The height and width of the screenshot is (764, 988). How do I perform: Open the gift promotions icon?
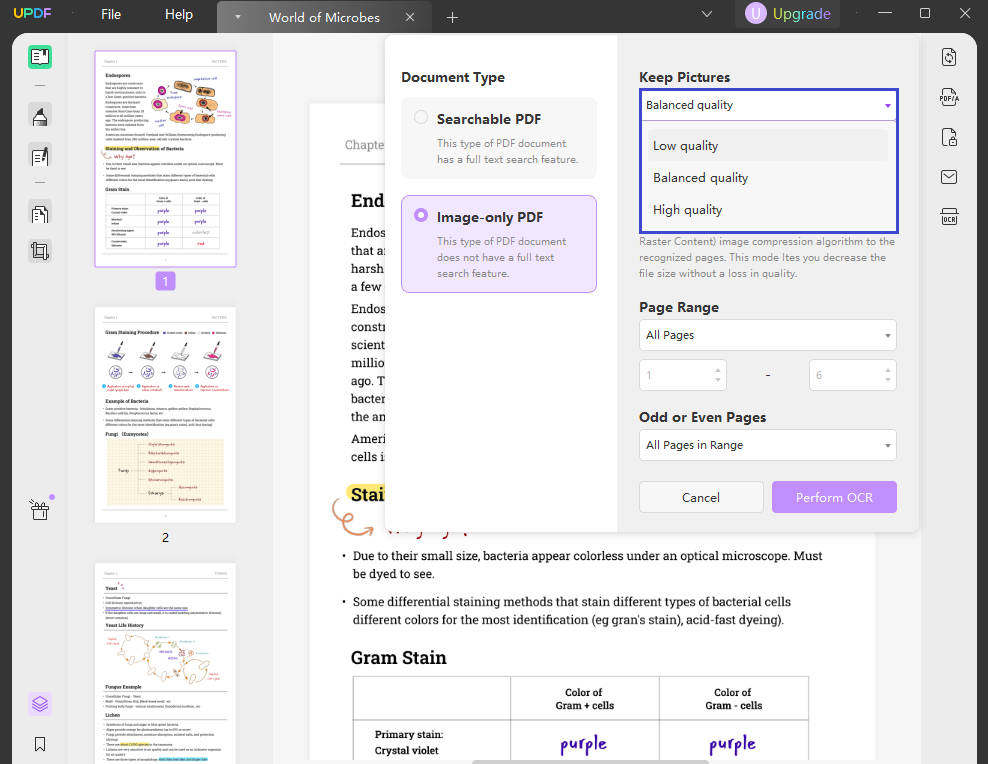tap(40, 510)
